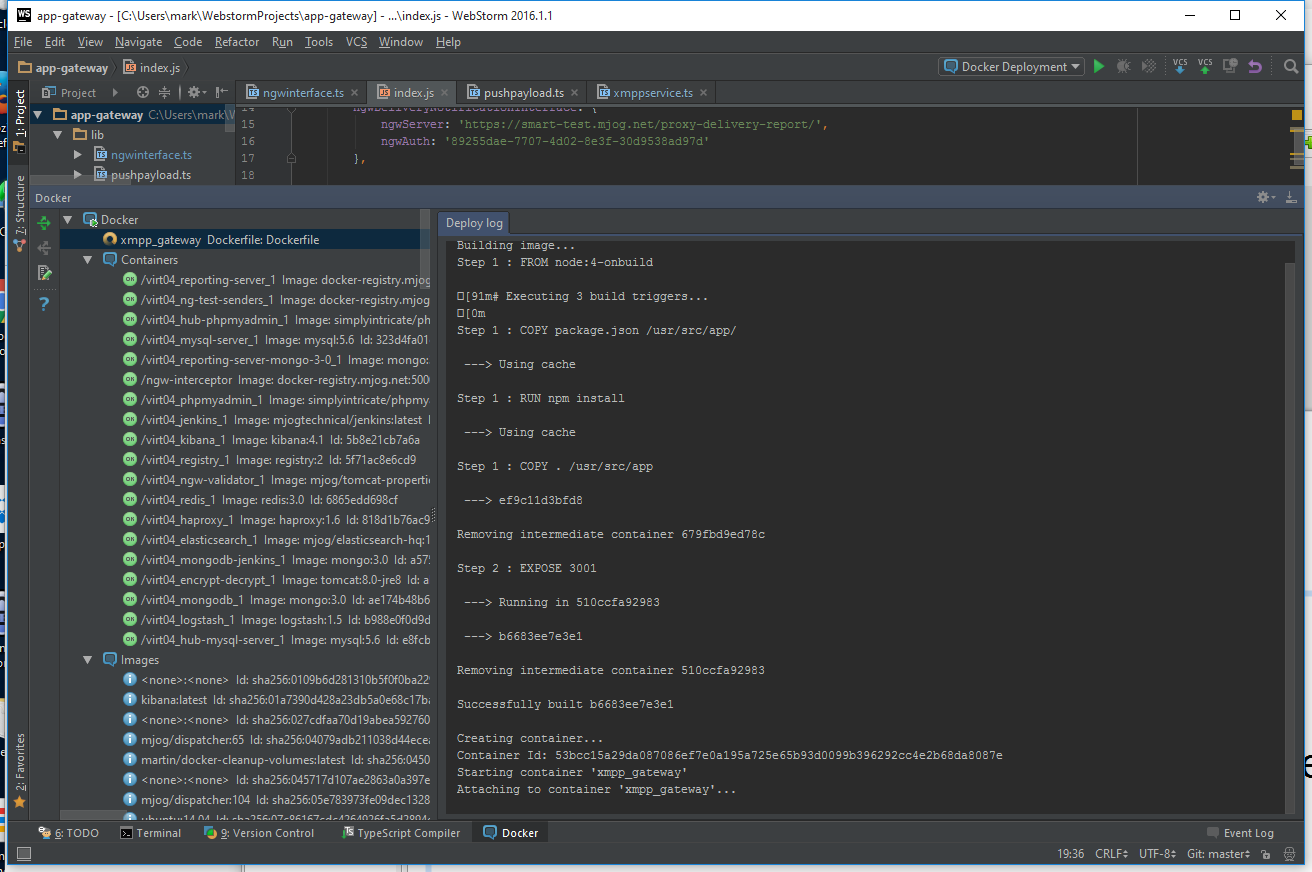This screenshot has width=1312, height=872.
Task: Open the Refactor menu
Action: point(237,42)
